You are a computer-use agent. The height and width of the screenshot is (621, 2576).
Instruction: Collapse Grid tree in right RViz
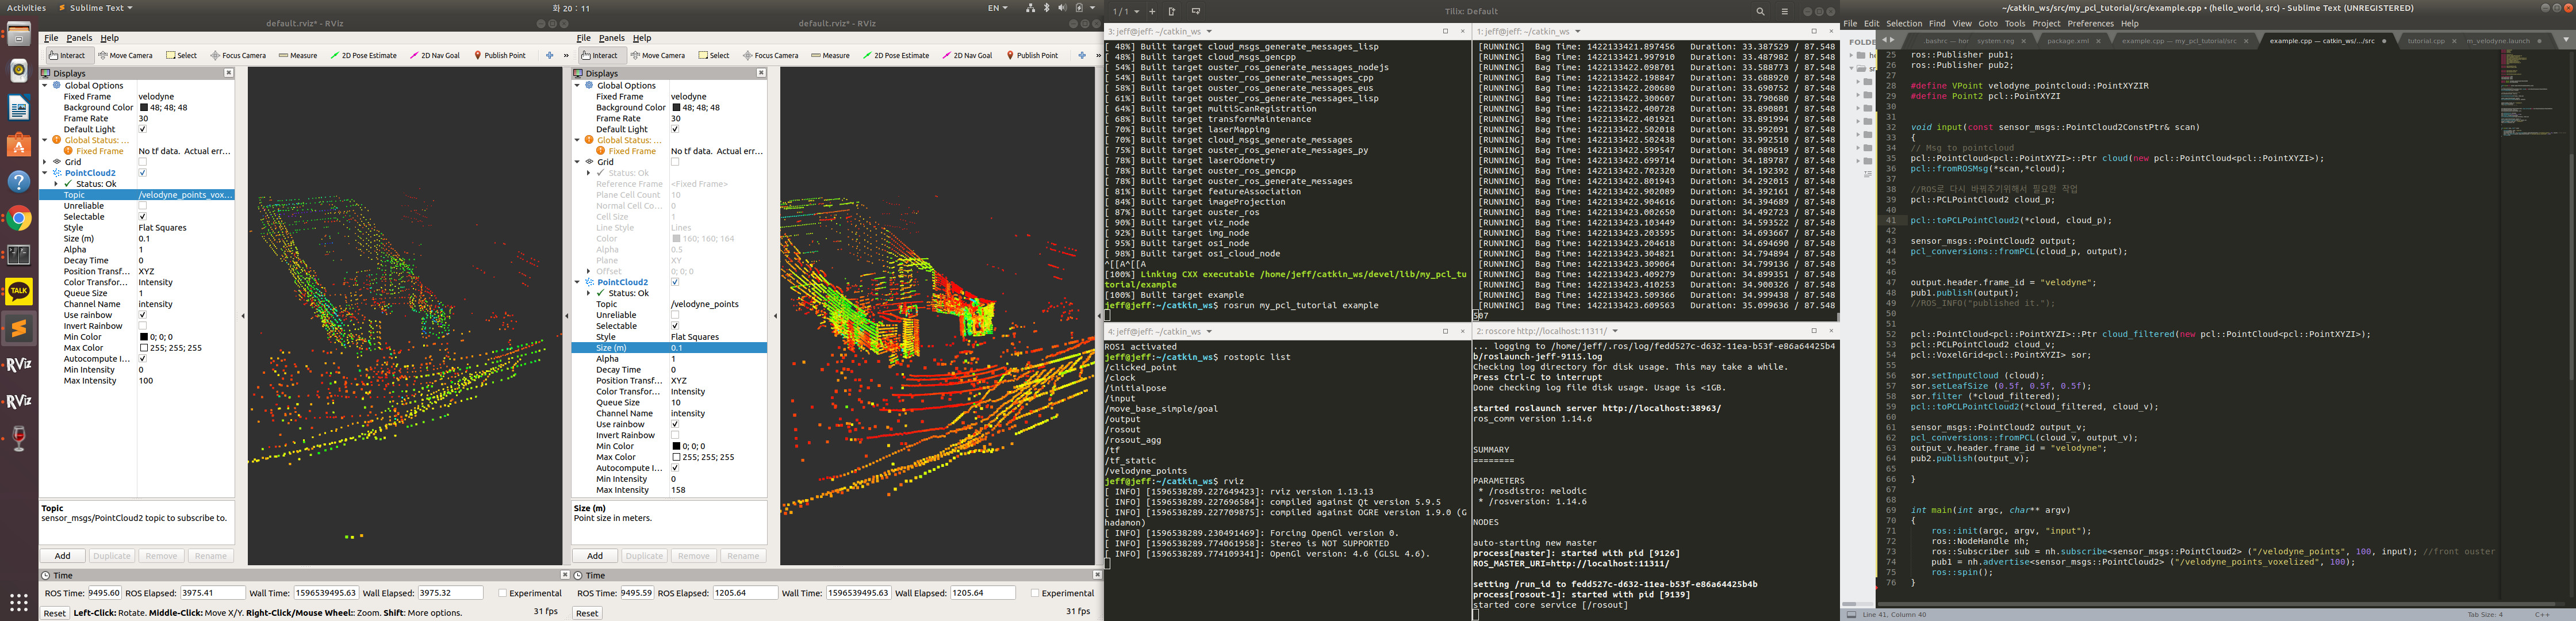click(x=577, y=162)
